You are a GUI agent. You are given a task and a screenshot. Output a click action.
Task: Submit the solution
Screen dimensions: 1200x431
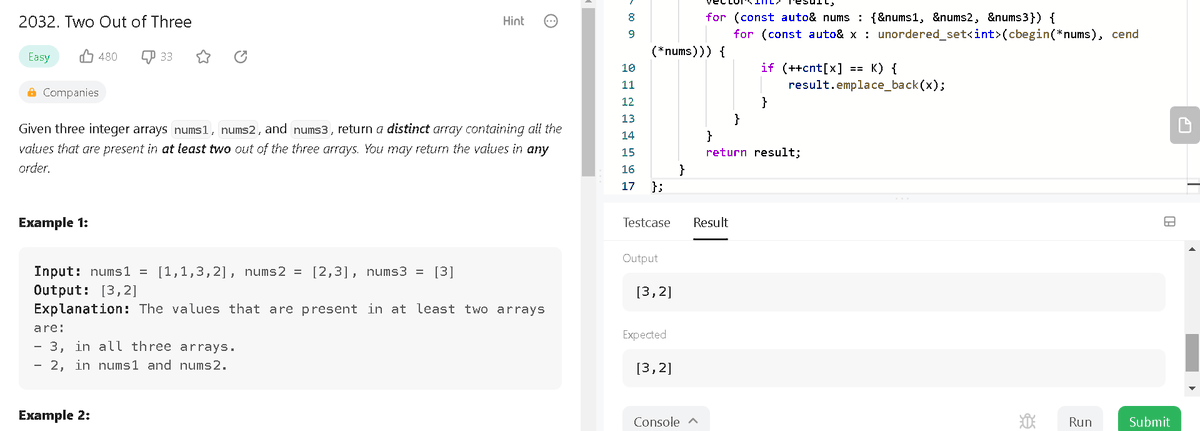(1149, 422)
